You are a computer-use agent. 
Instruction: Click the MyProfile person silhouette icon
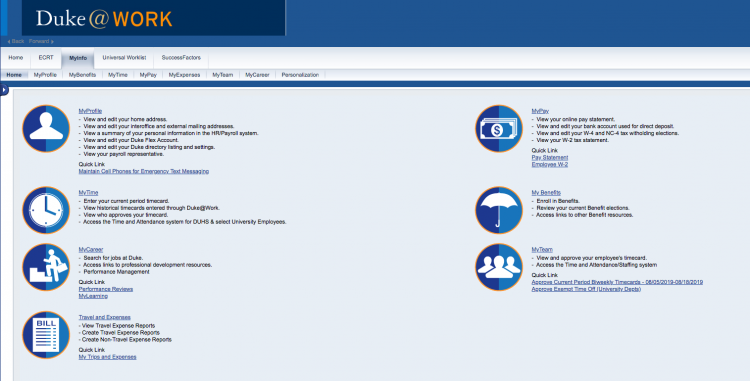point(46,129)
